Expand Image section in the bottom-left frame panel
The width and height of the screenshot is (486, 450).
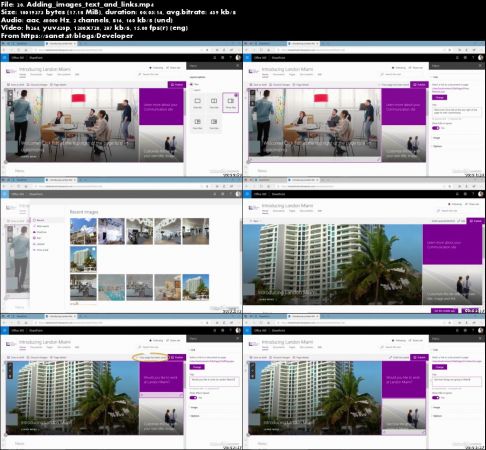194,407
